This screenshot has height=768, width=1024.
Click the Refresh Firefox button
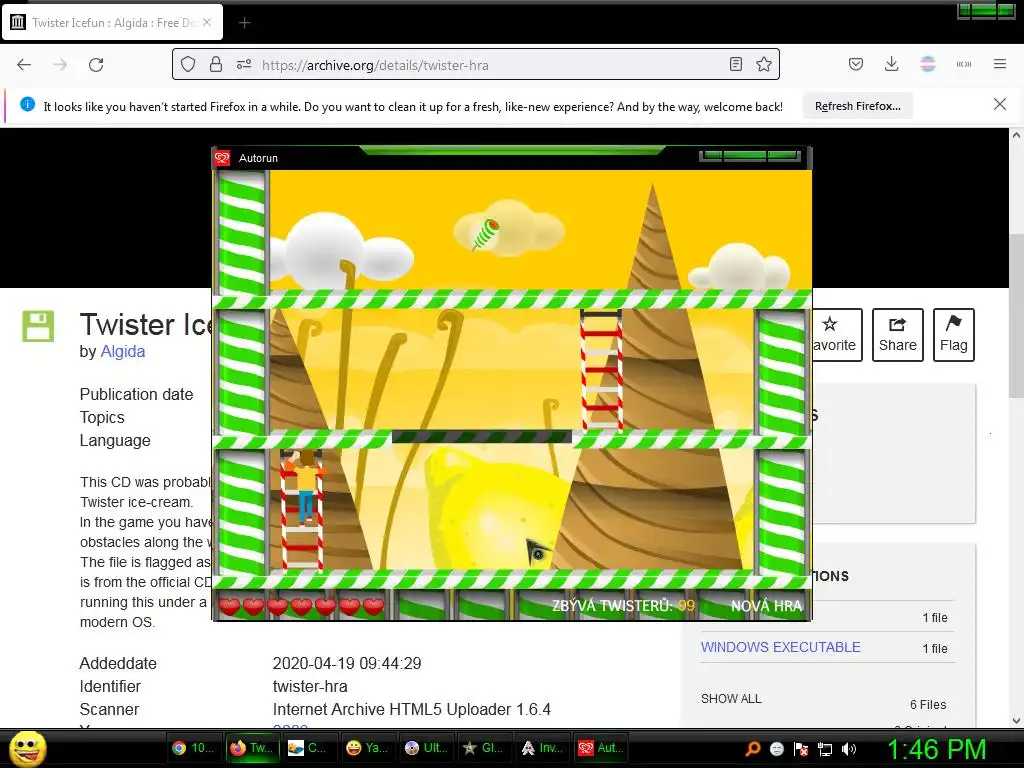pos(857,106)
